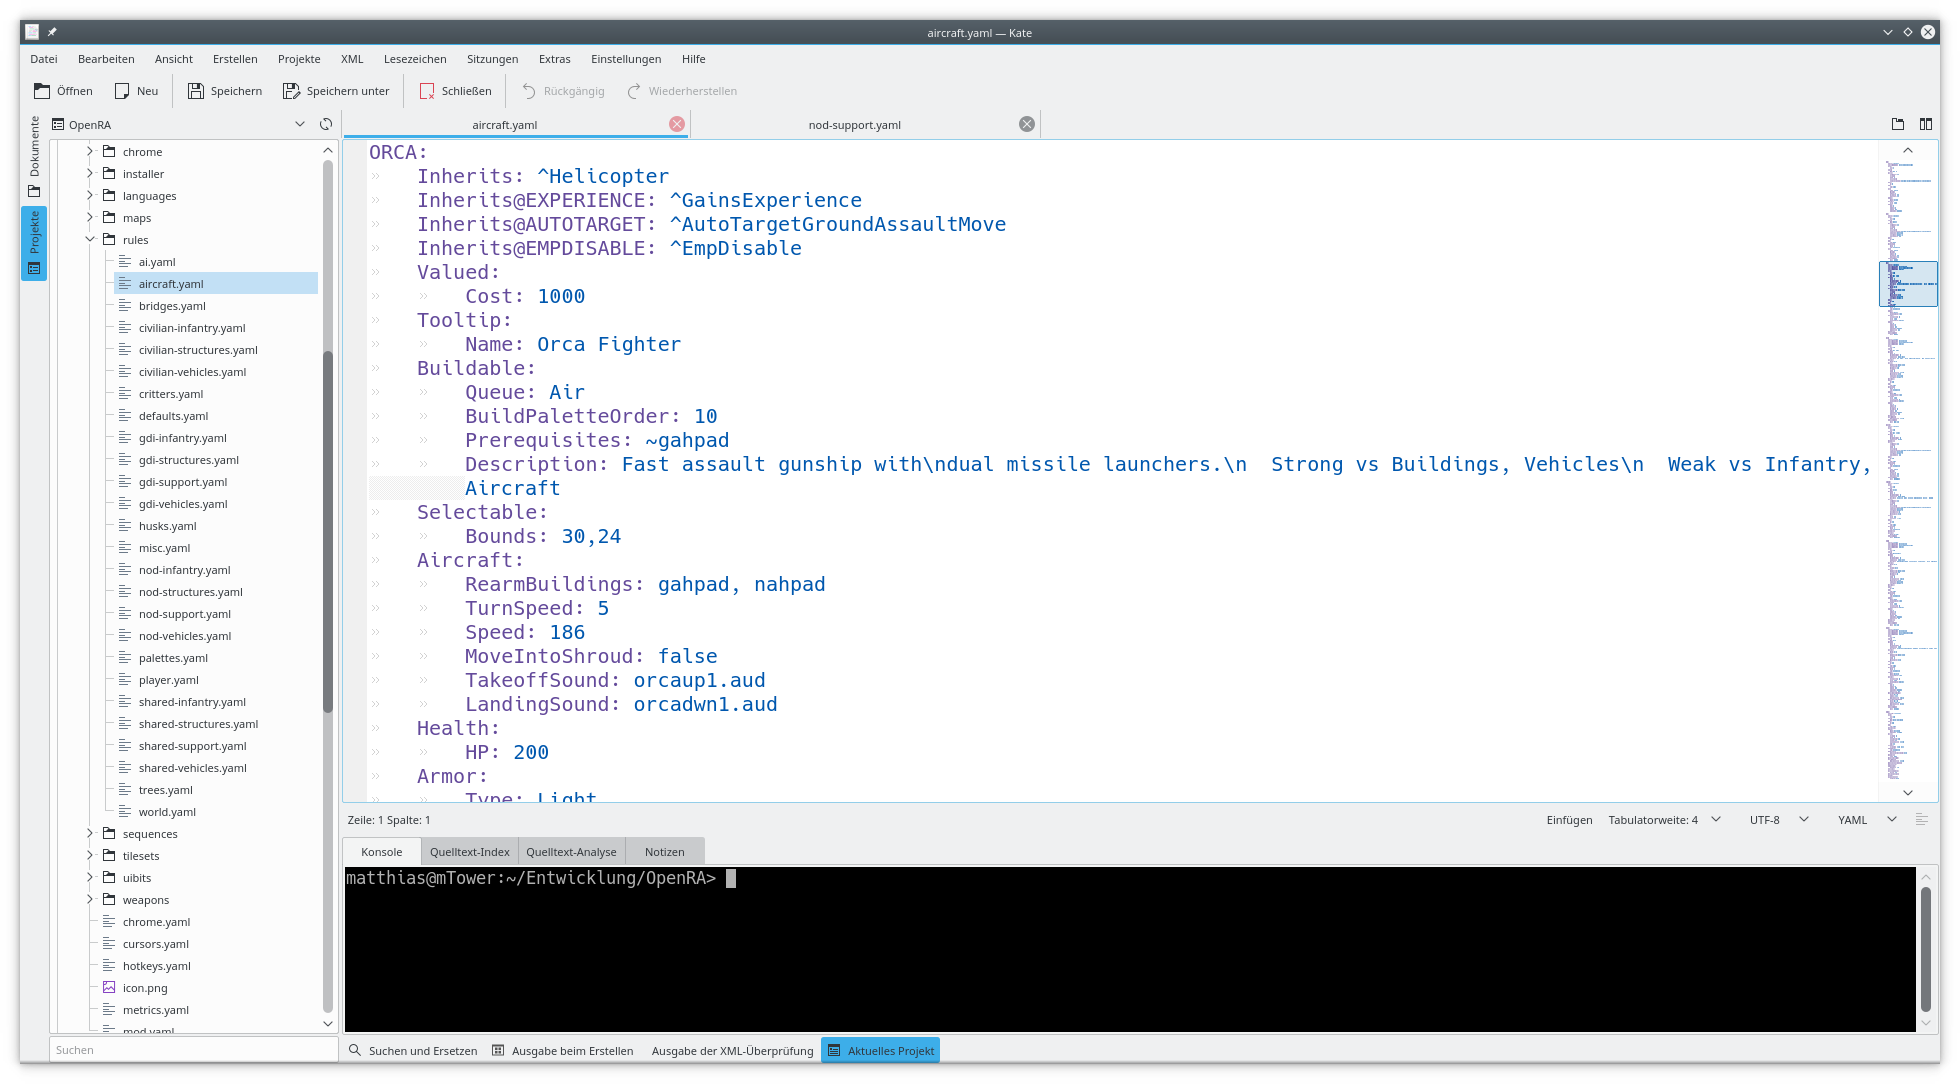
Task: Close the aircraft.yaml tab
Action: (677, 124)
